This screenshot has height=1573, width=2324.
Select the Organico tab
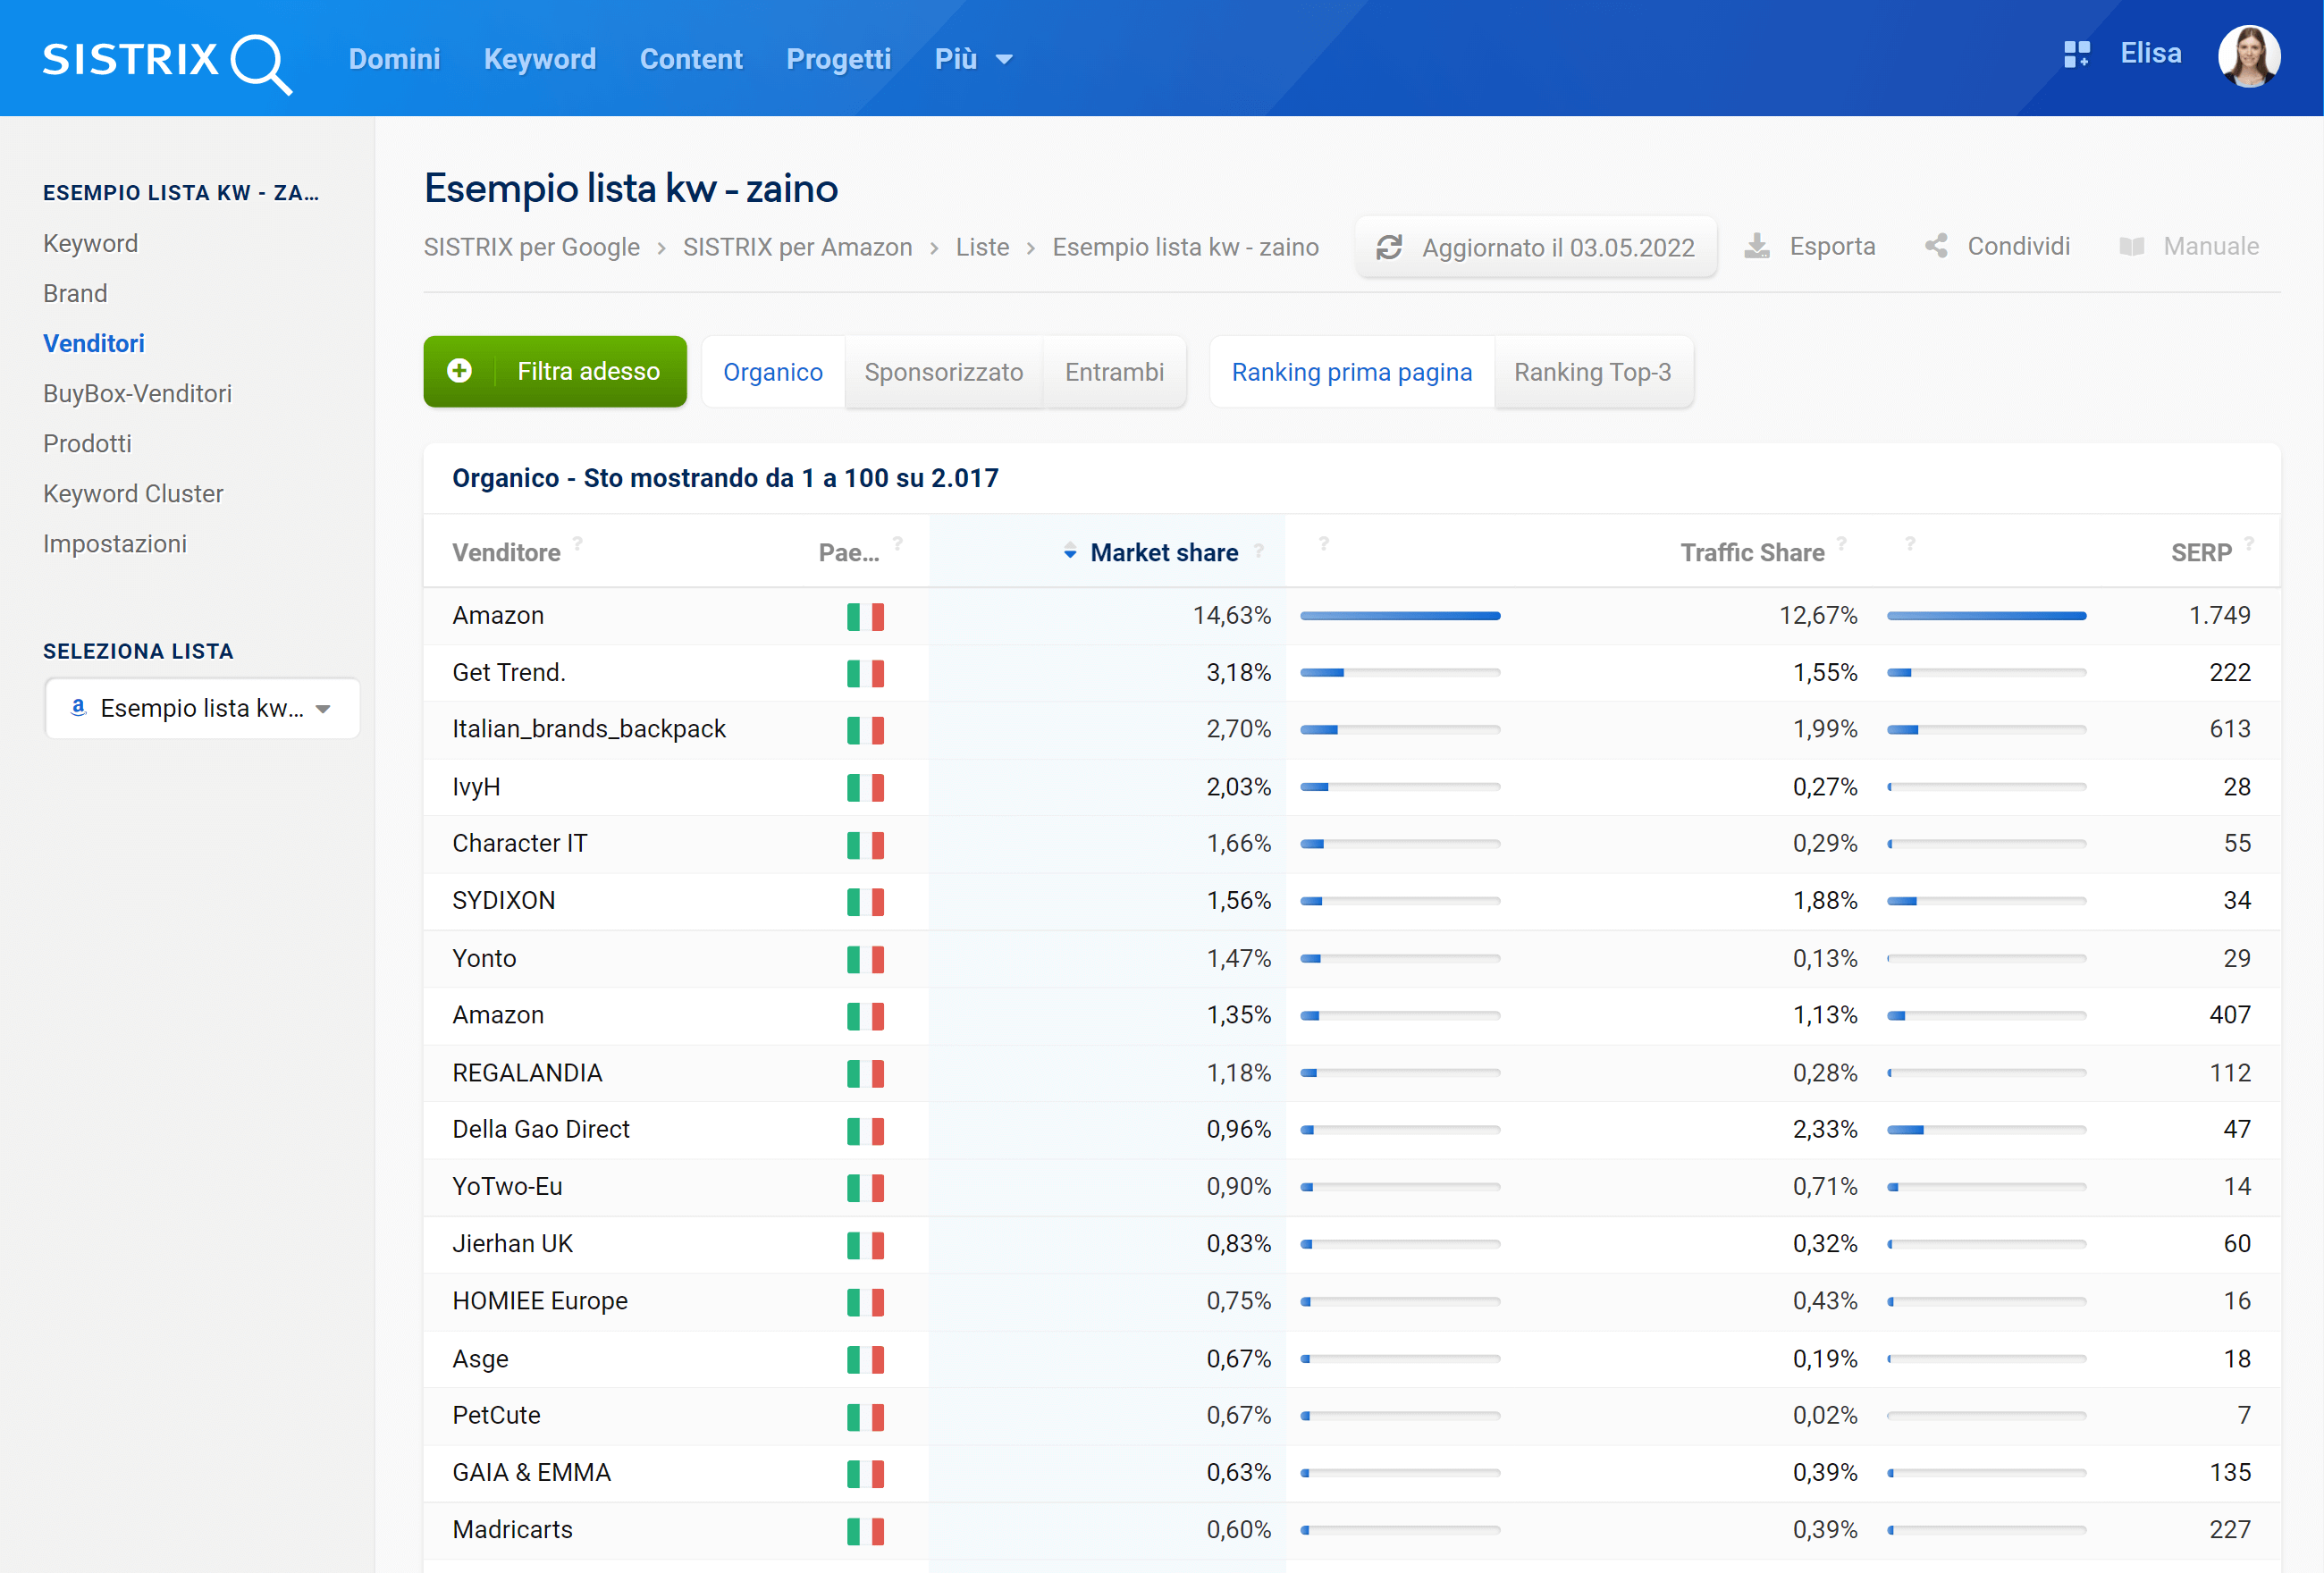773,372
